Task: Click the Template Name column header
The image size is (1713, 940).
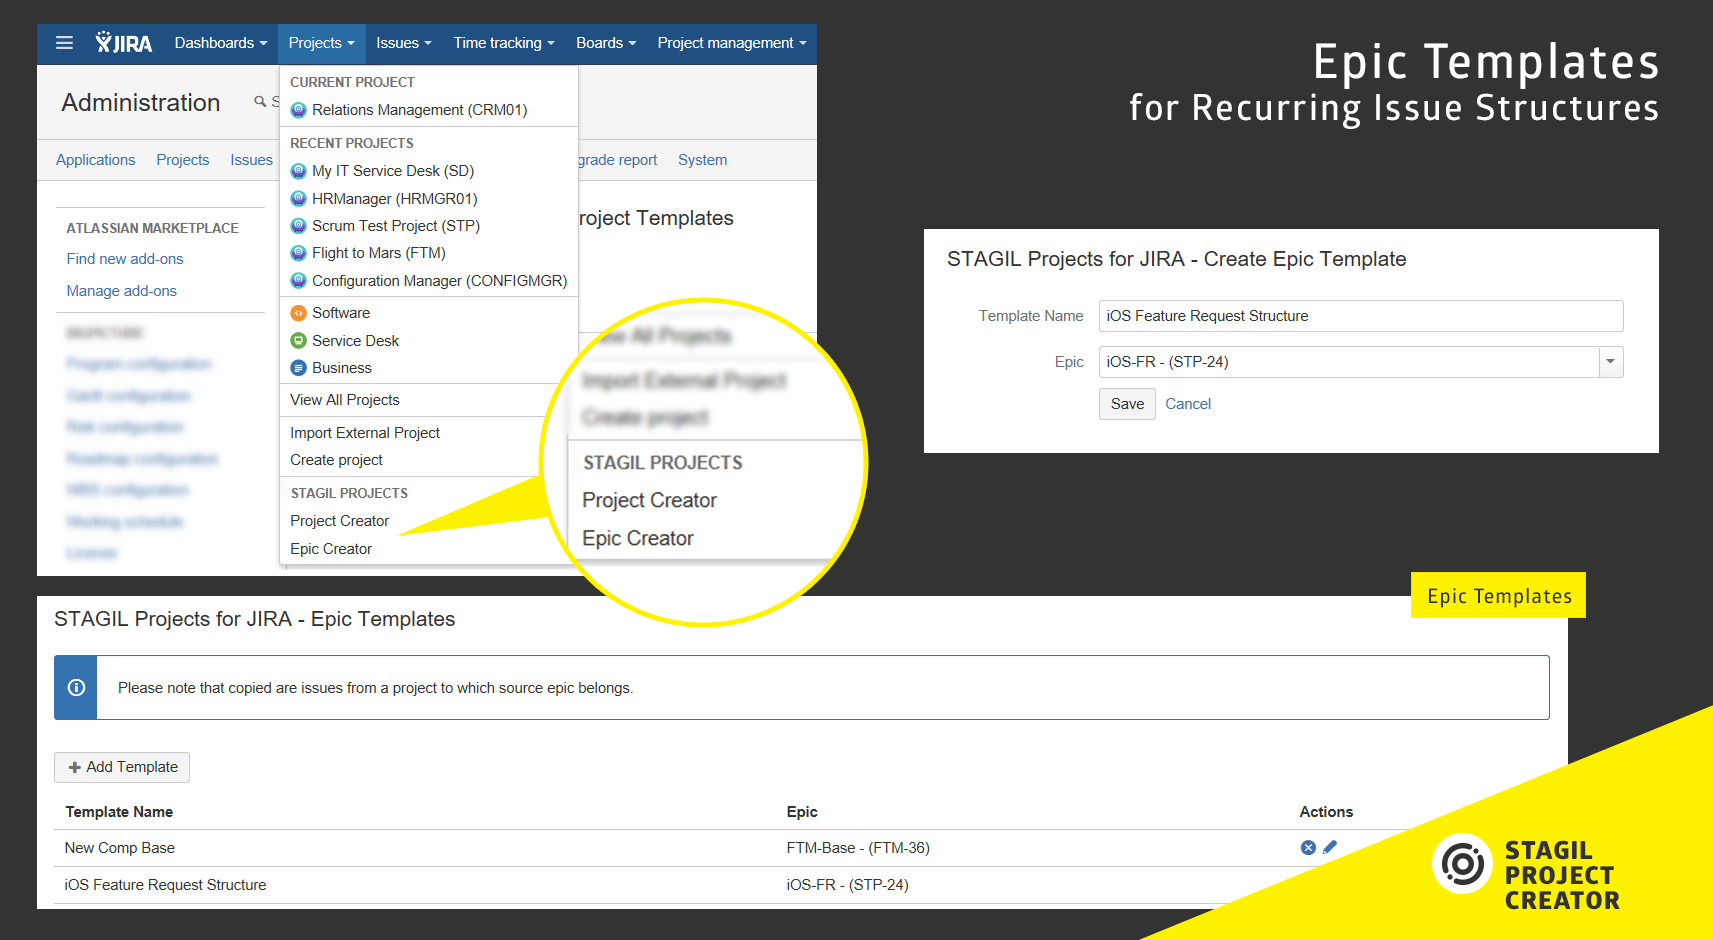Action: pyautogui.click(x=119, y=812)
